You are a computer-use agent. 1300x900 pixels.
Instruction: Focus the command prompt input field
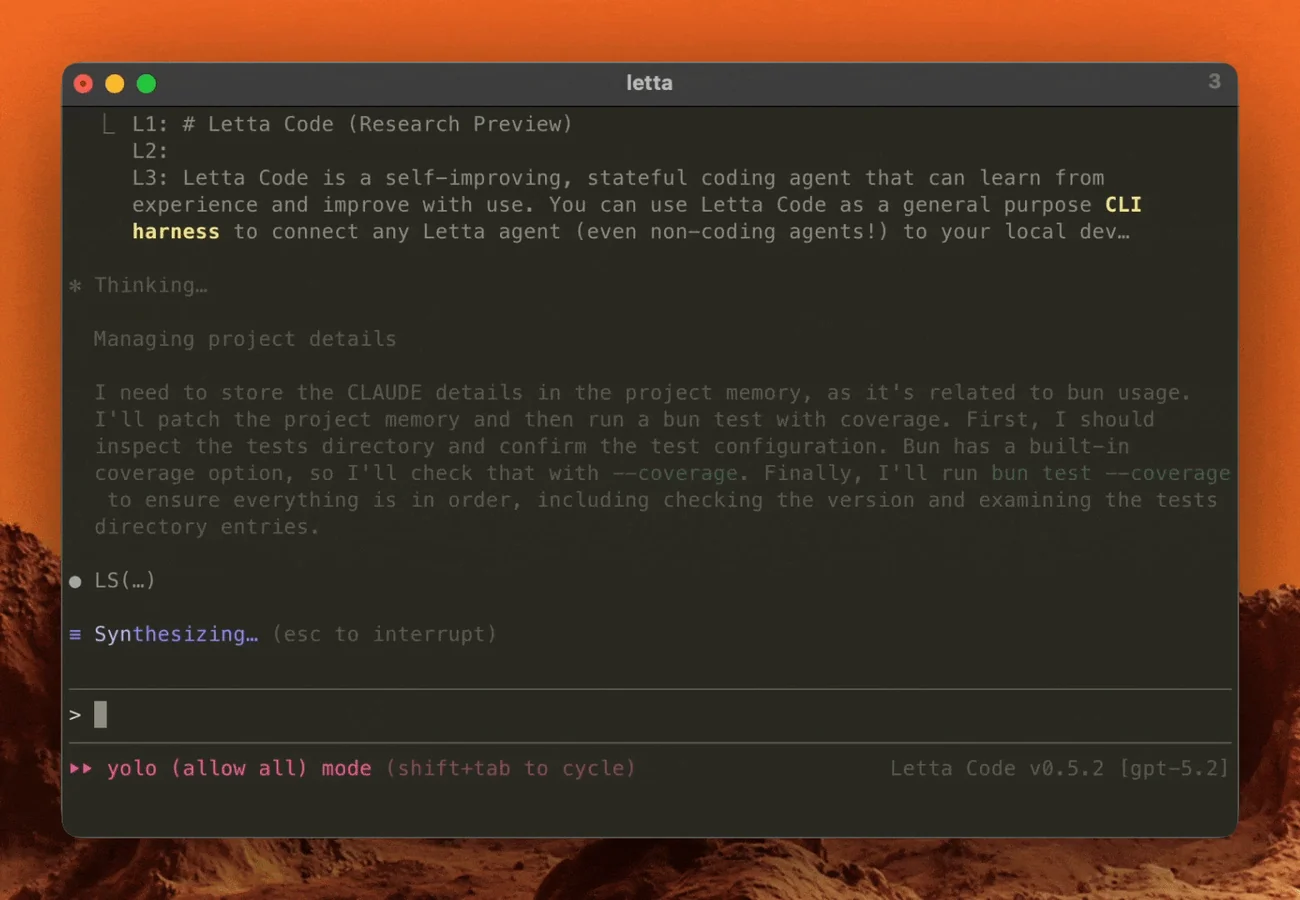click(x=650, y=715)
